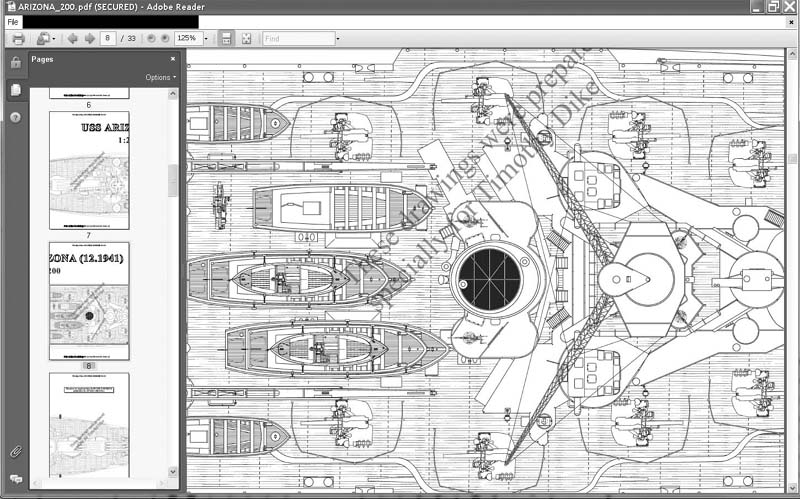Click the help question mark sidebar icon
800x499 pixels.
tap(16, 118)
